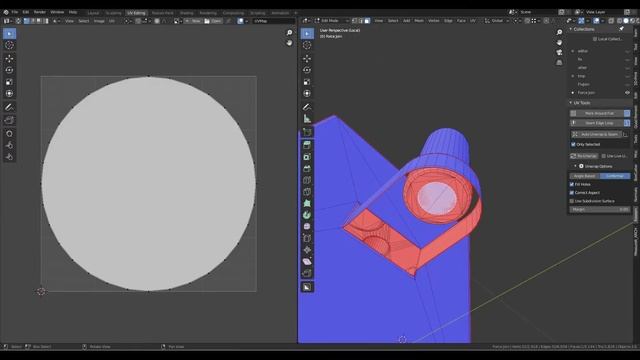This screenshot has width=640, height=360.
Task: Click the 2D cursor in UV editor
Action: pyautogui.click(x=41, y=291)
